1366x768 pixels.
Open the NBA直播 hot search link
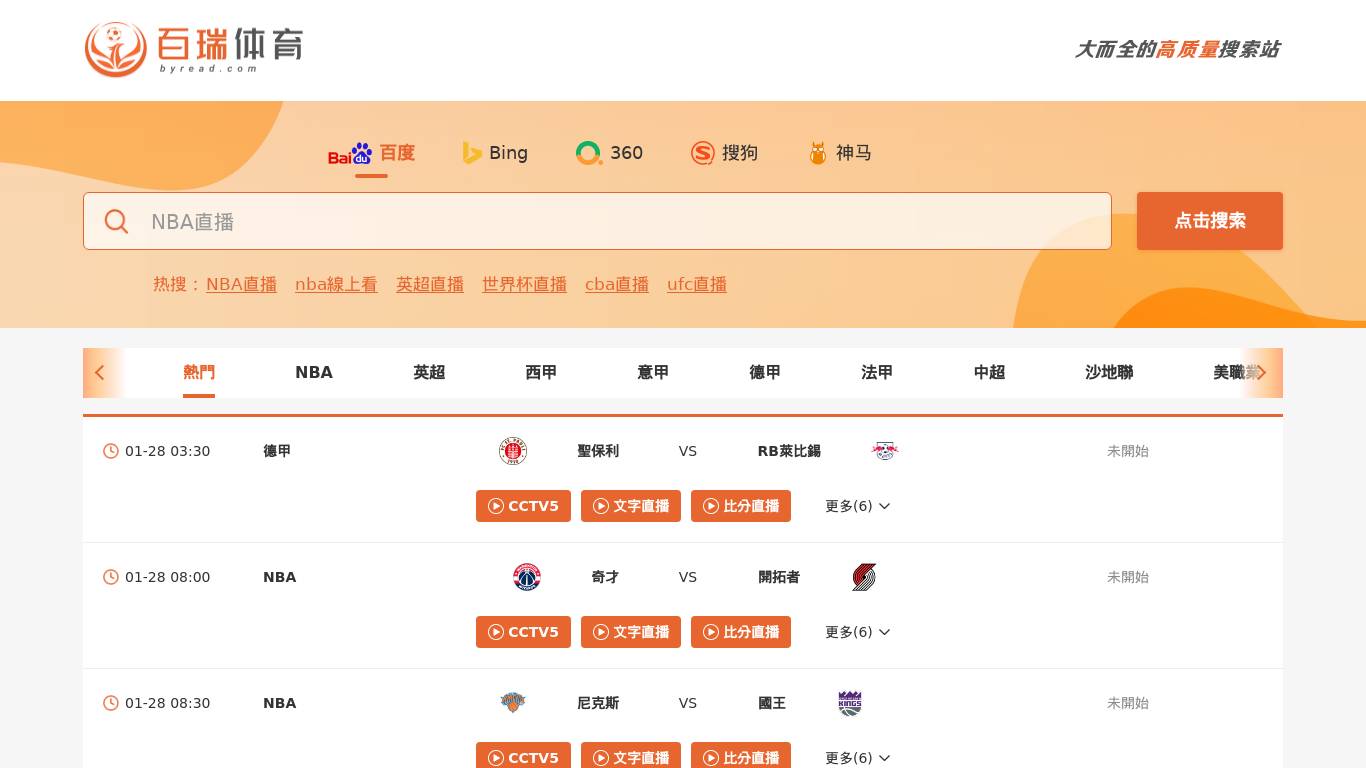241,284
